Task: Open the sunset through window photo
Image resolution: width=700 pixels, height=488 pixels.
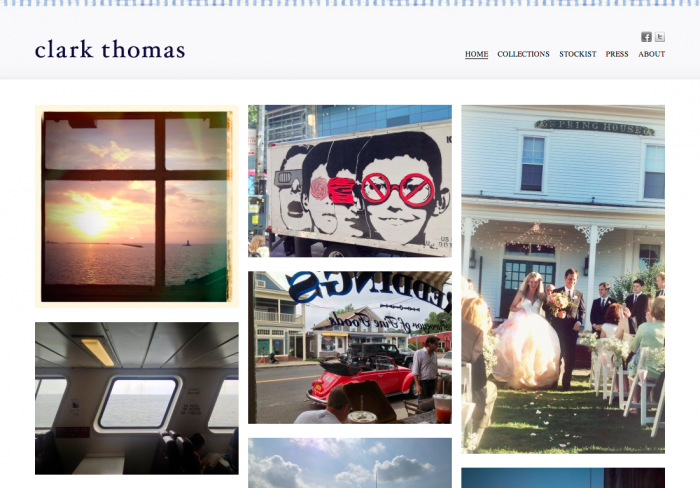Action: (x=137, y=206)
